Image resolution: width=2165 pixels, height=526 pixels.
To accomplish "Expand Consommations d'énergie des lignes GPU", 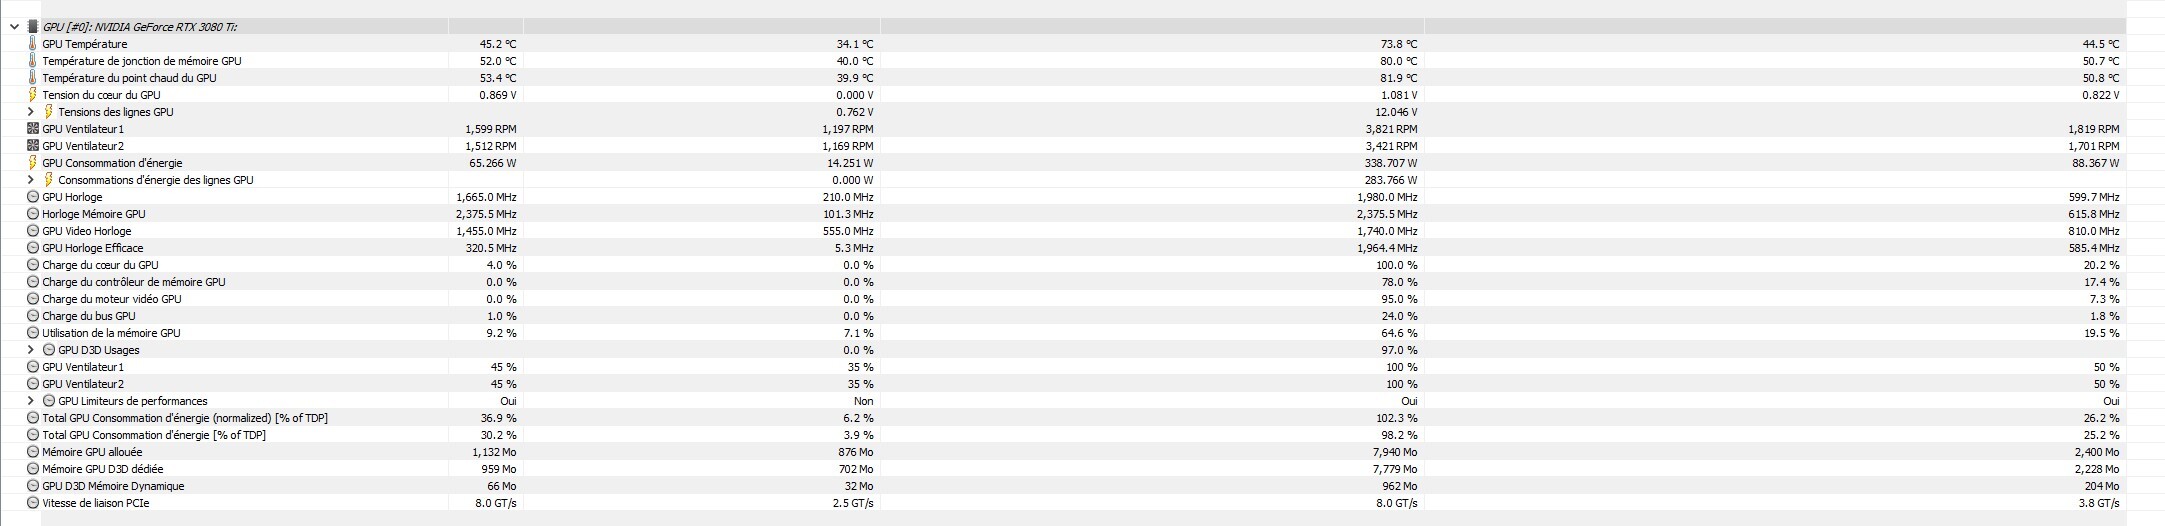I will (x=31, y=180).
